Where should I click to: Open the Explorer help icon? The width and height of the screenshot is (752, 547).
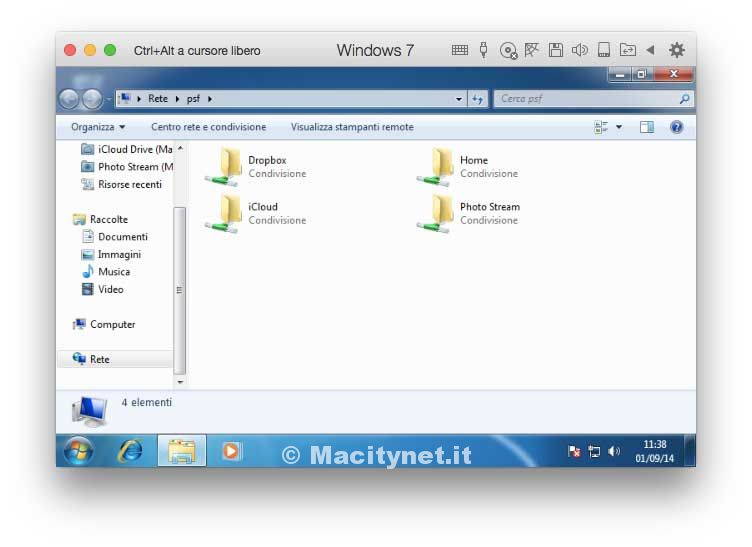(x=676, y=127)
